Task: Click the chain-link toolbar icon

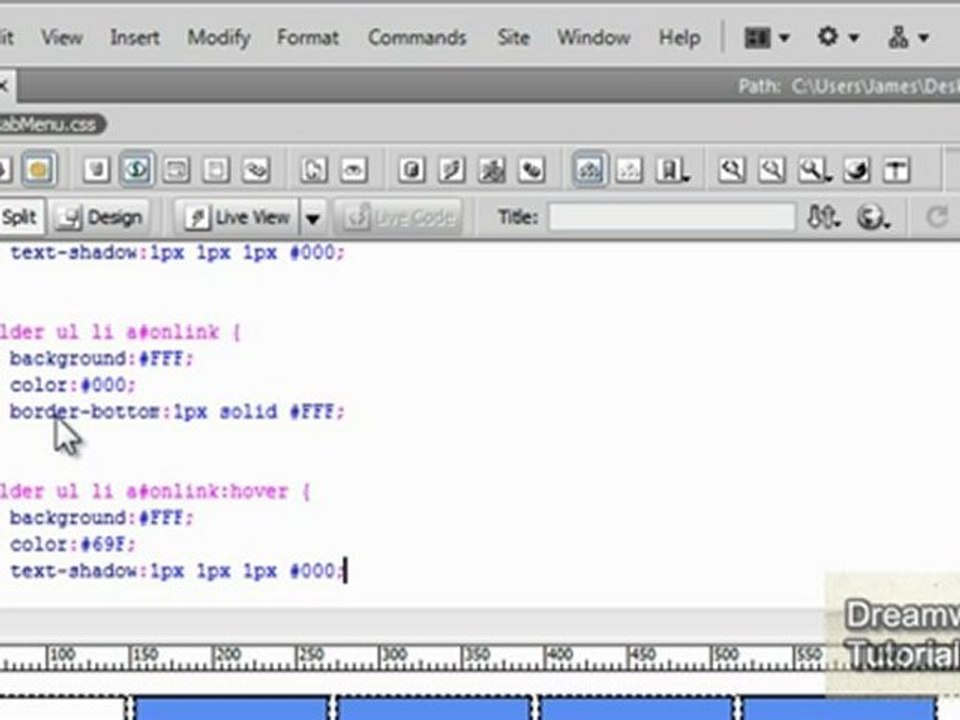Action: tap(256, 170)
